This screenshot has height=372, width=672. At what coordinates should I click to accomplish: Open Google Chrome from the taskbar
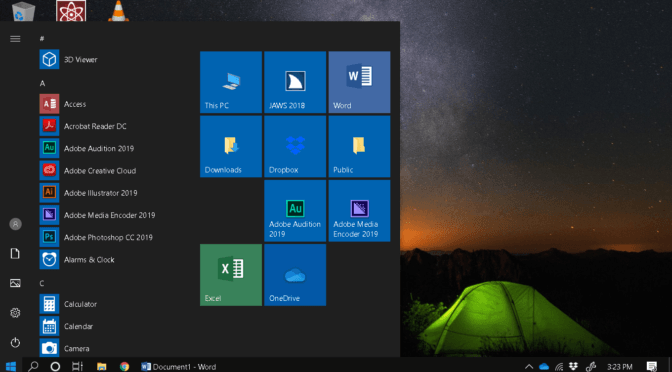pos(125,366)
